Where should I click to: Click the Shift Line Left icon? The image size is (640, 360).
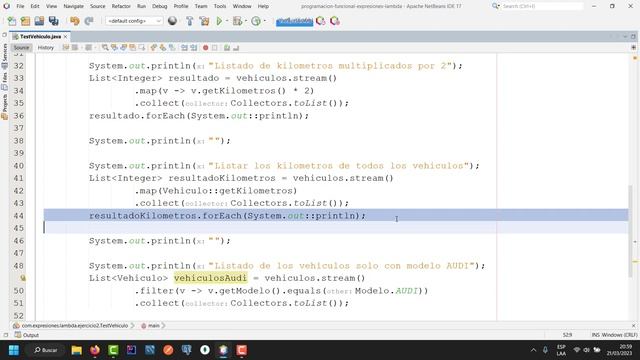pyautogui.click(x=184, y=48)
